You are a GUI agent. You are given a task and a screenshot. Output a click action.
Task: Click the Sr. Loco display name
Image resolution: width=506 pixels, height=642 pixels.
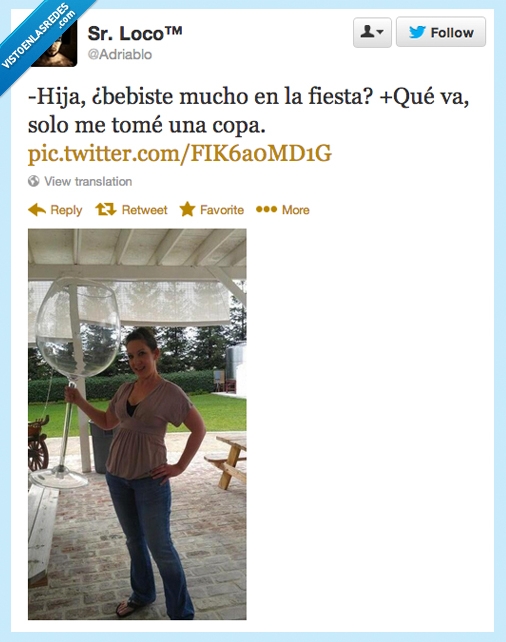pos(135,34)
